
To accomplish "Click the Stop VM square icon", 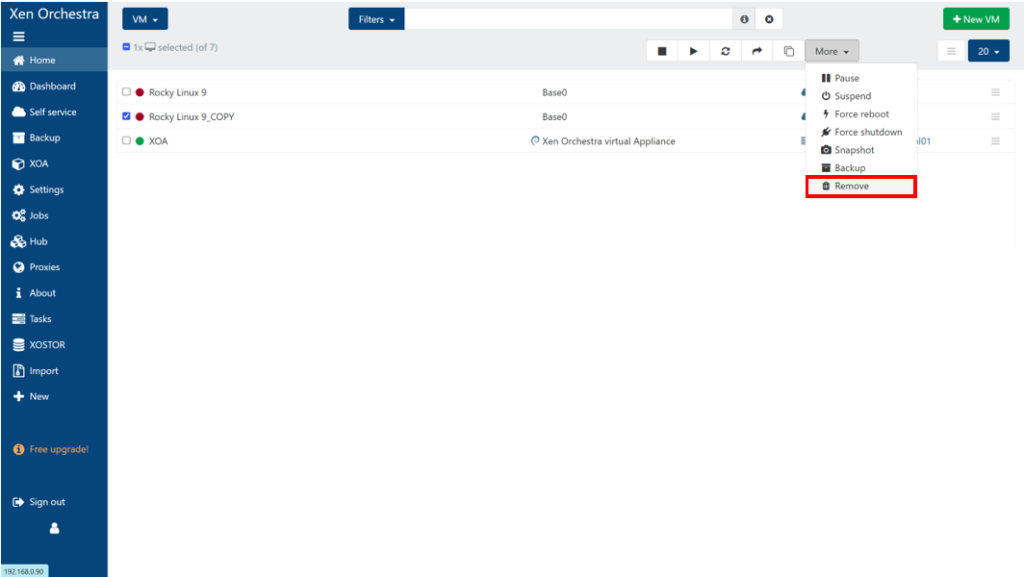I will tap(661, 52).
